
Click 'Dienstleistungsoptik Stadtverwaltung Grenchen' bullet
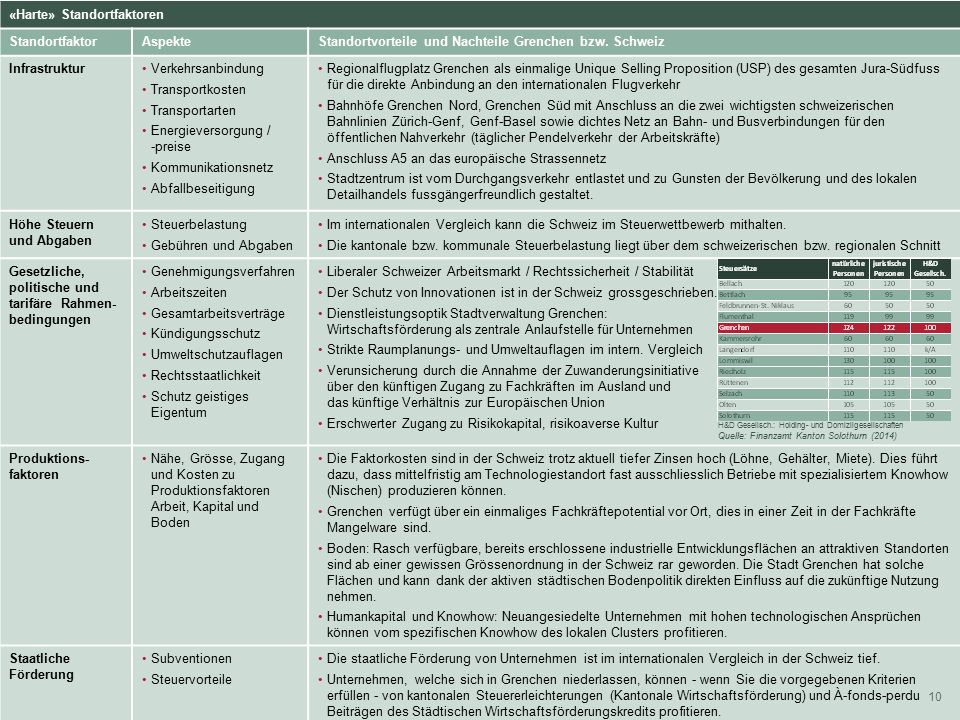tap(509, 321)
